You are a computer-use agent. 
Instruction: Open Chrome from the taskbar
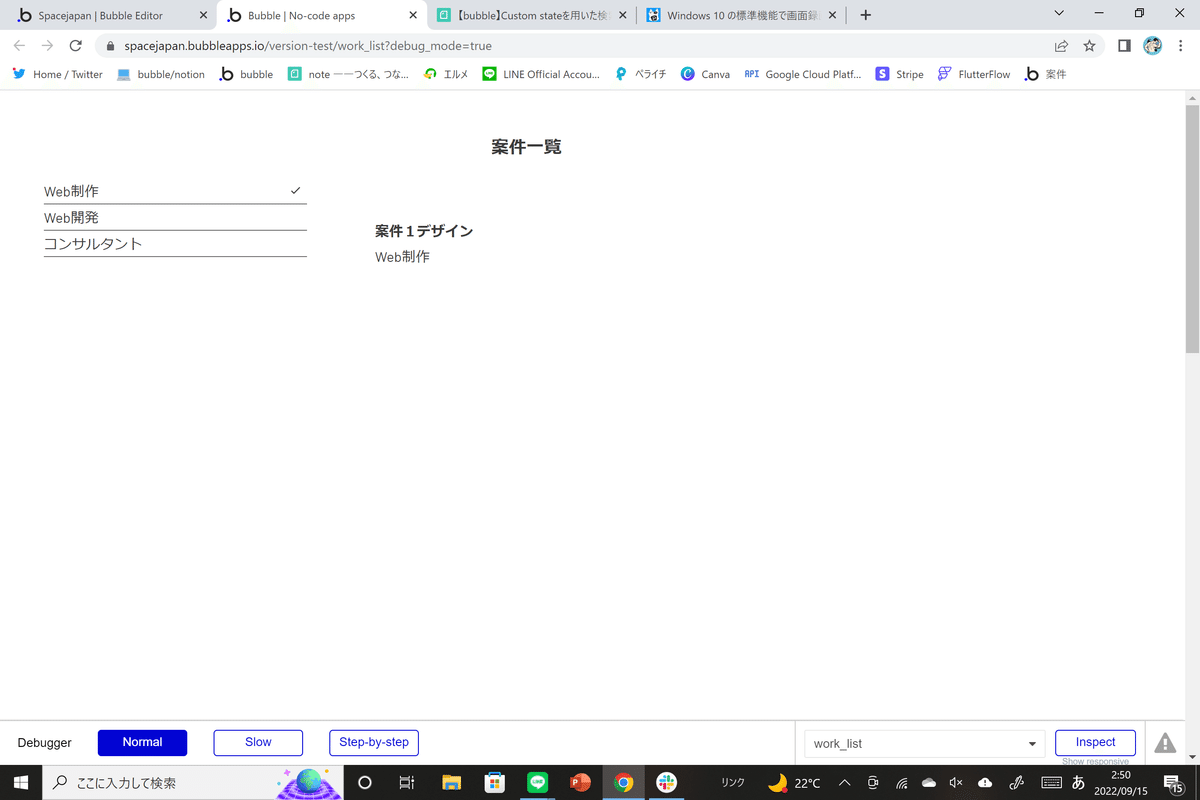(623, 783)
